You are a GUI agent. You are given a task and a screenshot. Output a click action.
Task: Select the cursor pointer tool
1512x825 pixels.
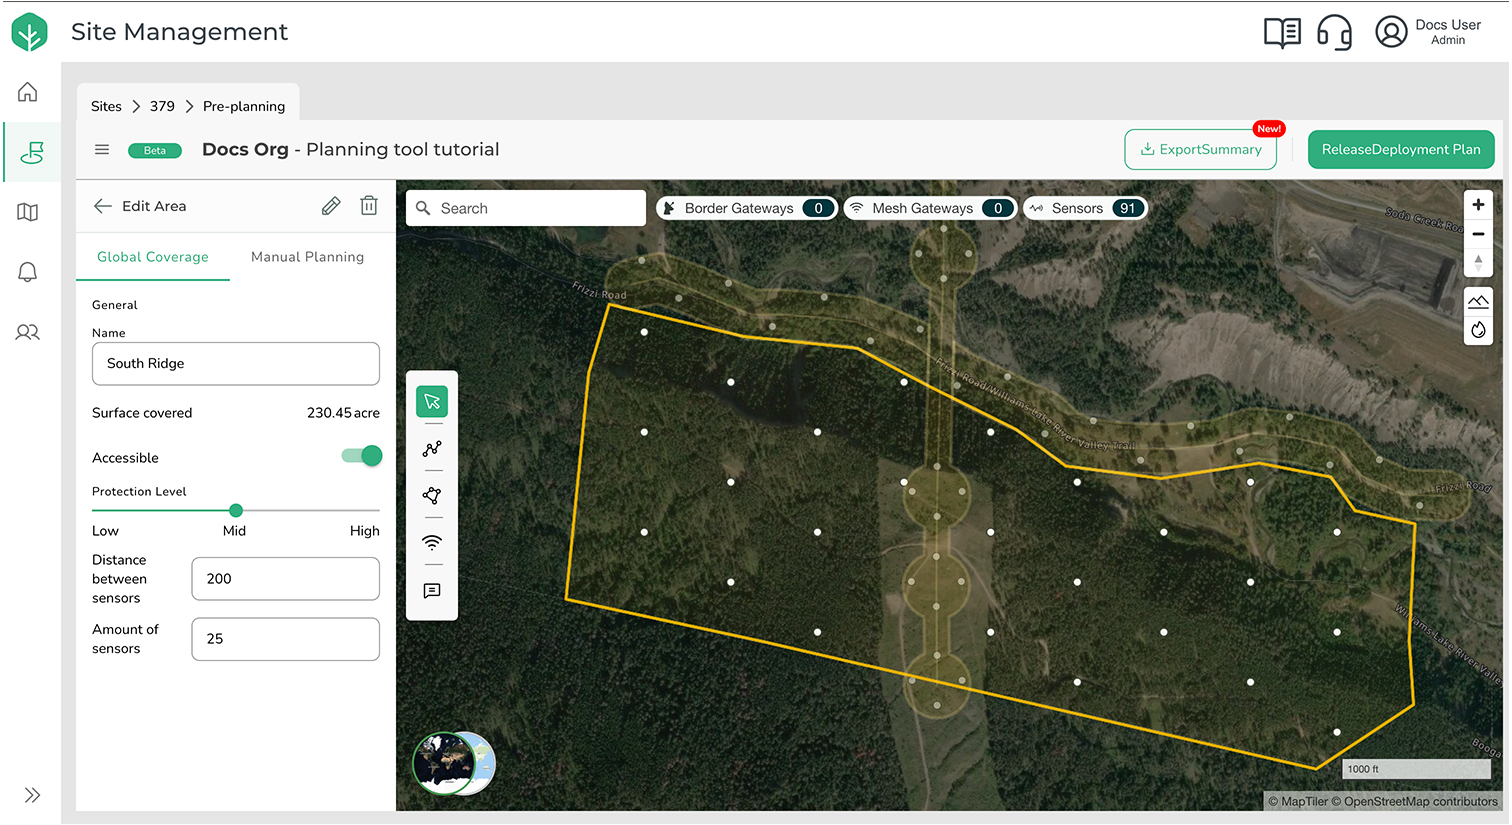[432, 402]
